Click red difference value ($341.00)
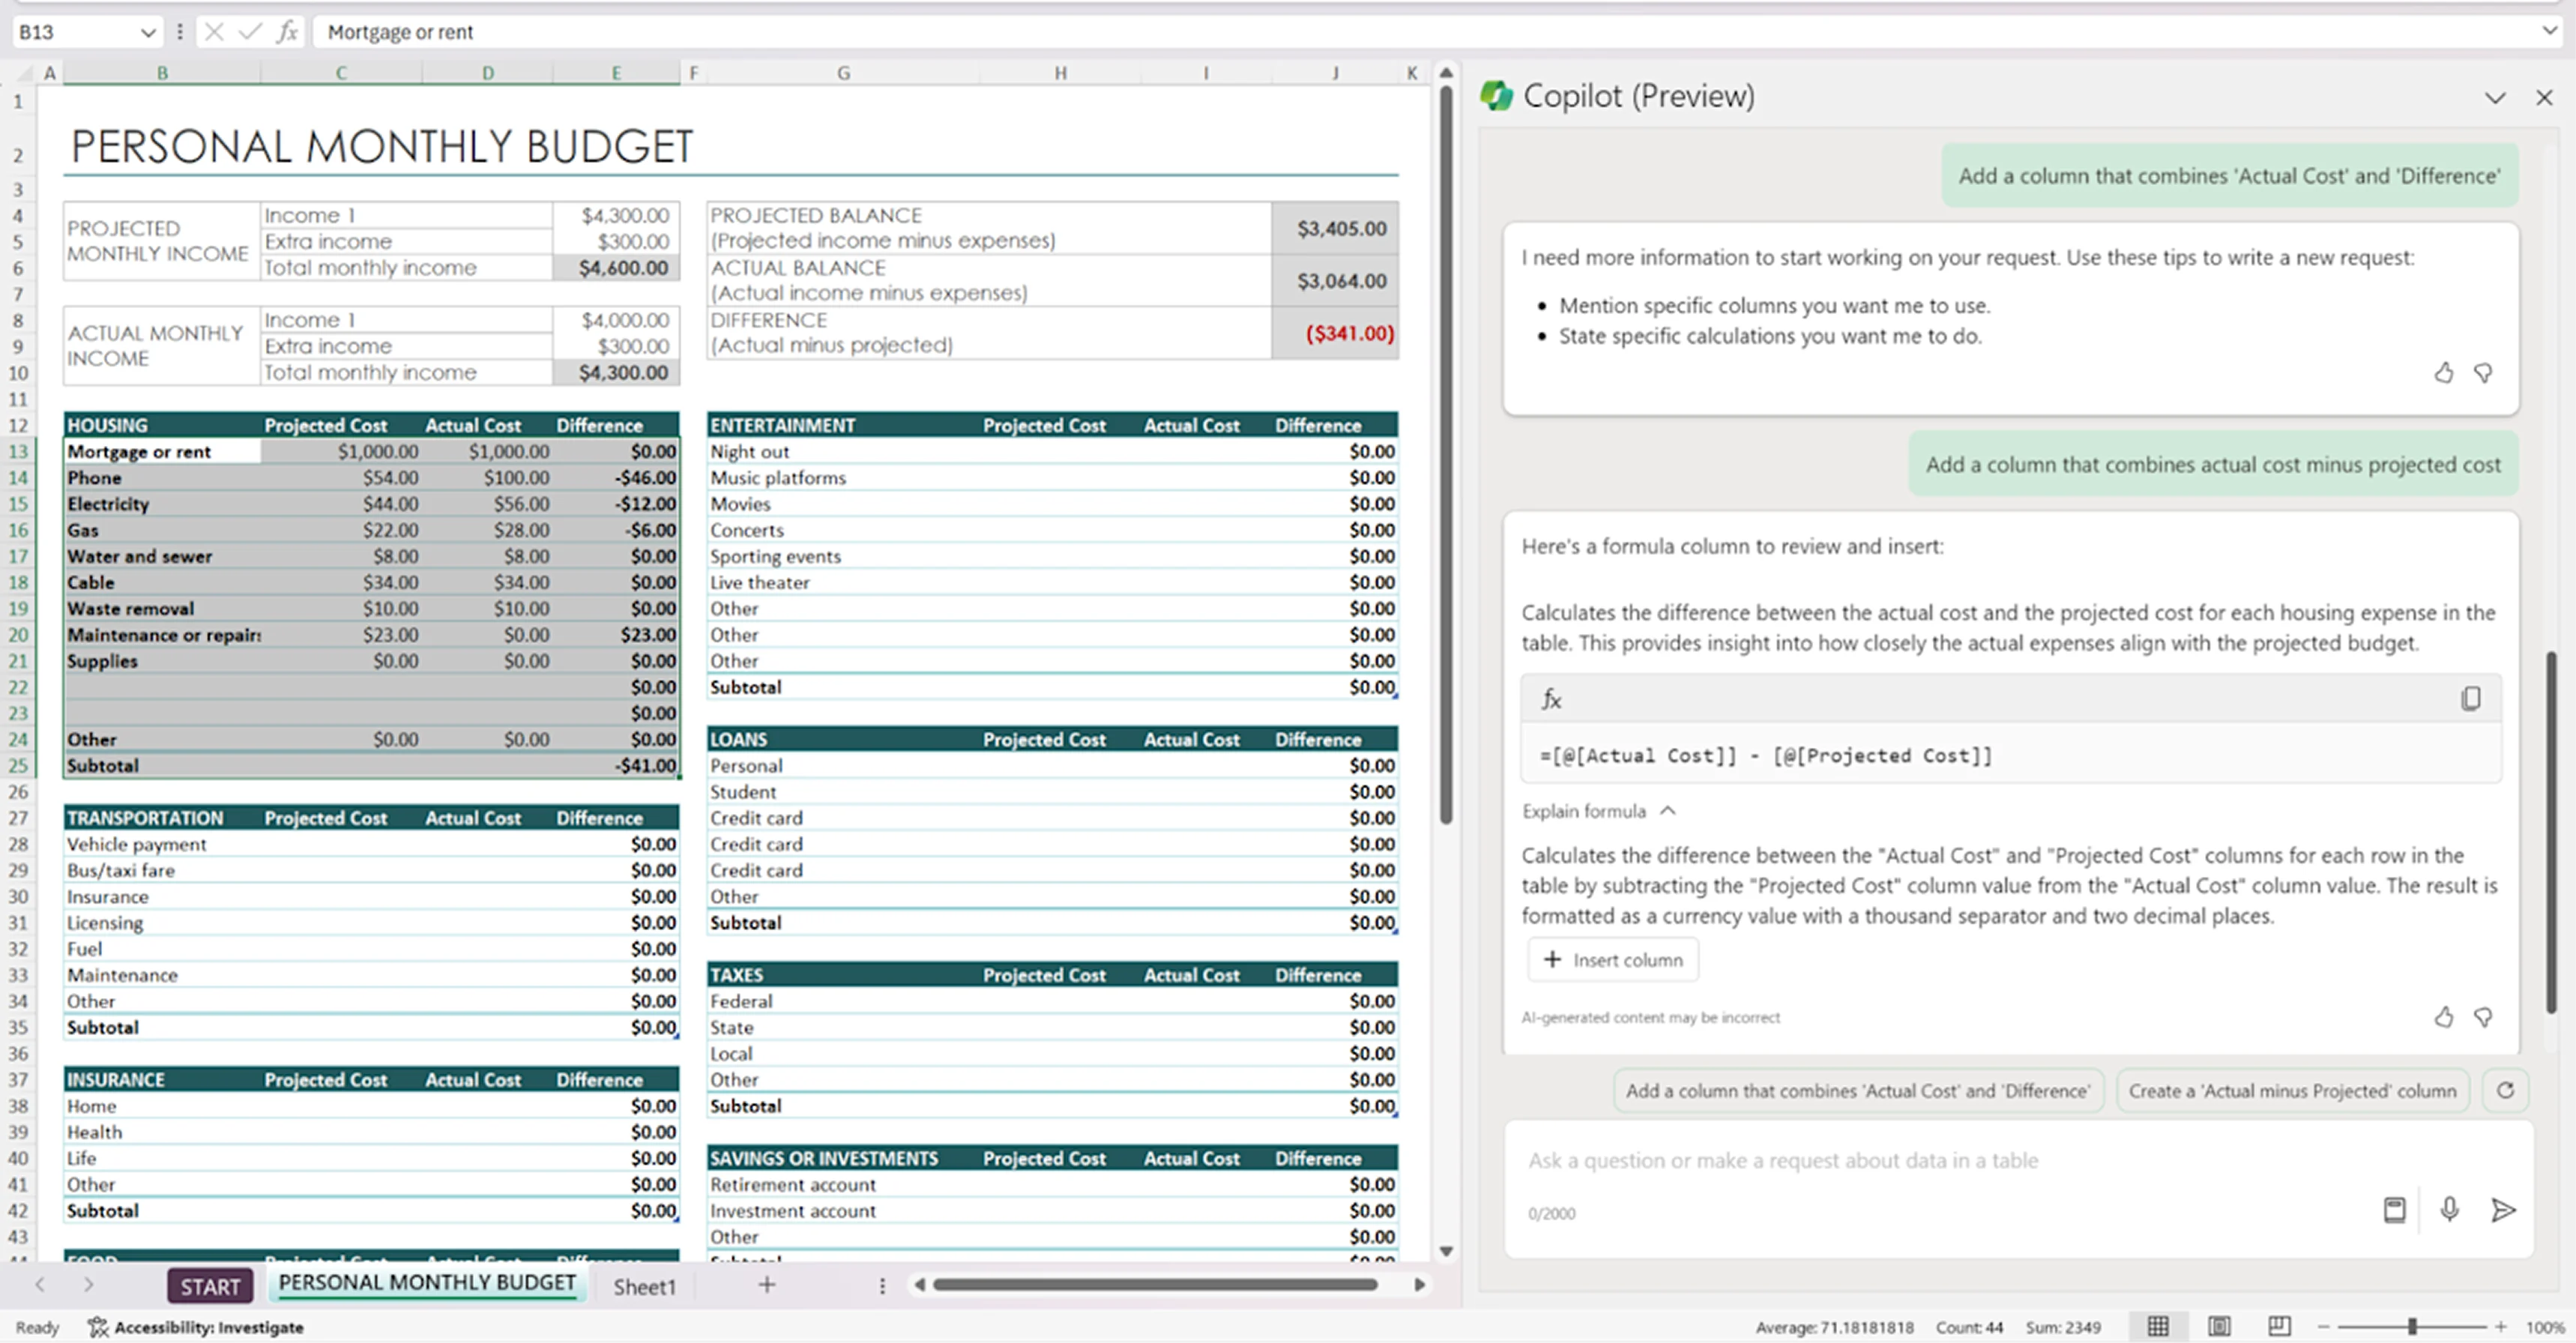 pyautogui.click(x=1335, y=333)
